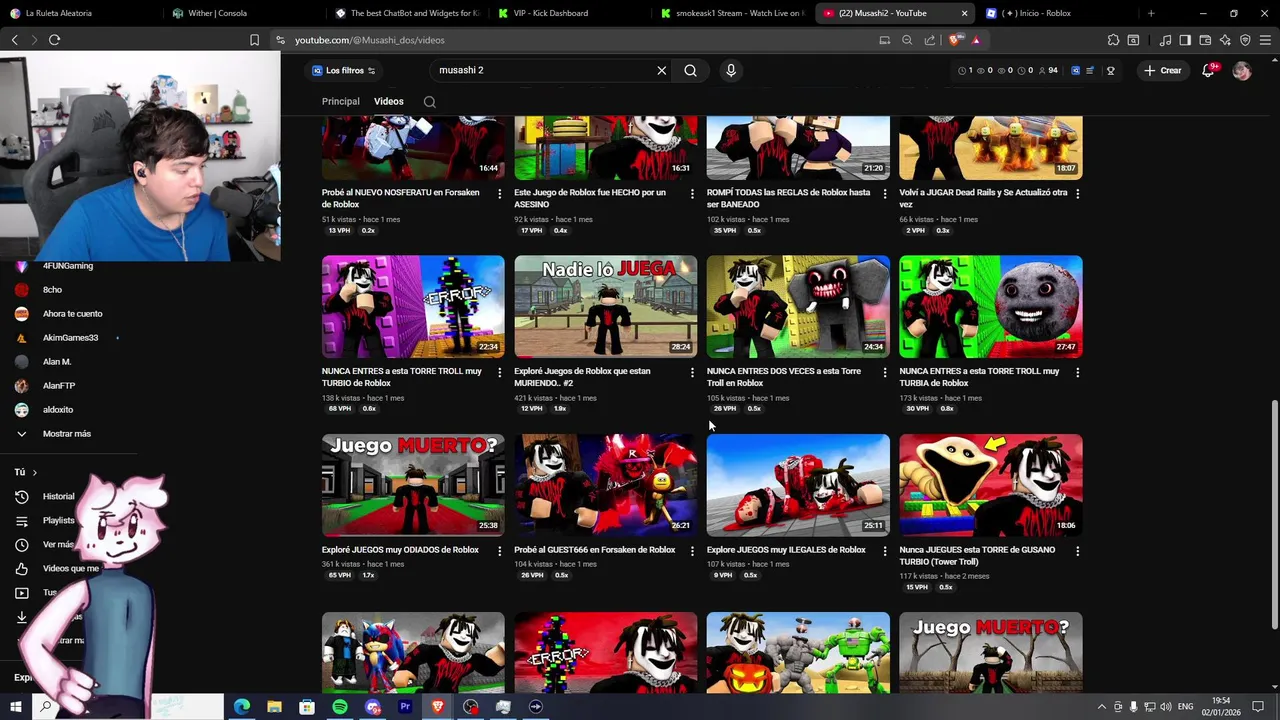Bookmark this page via the bookmark icon

254,40
